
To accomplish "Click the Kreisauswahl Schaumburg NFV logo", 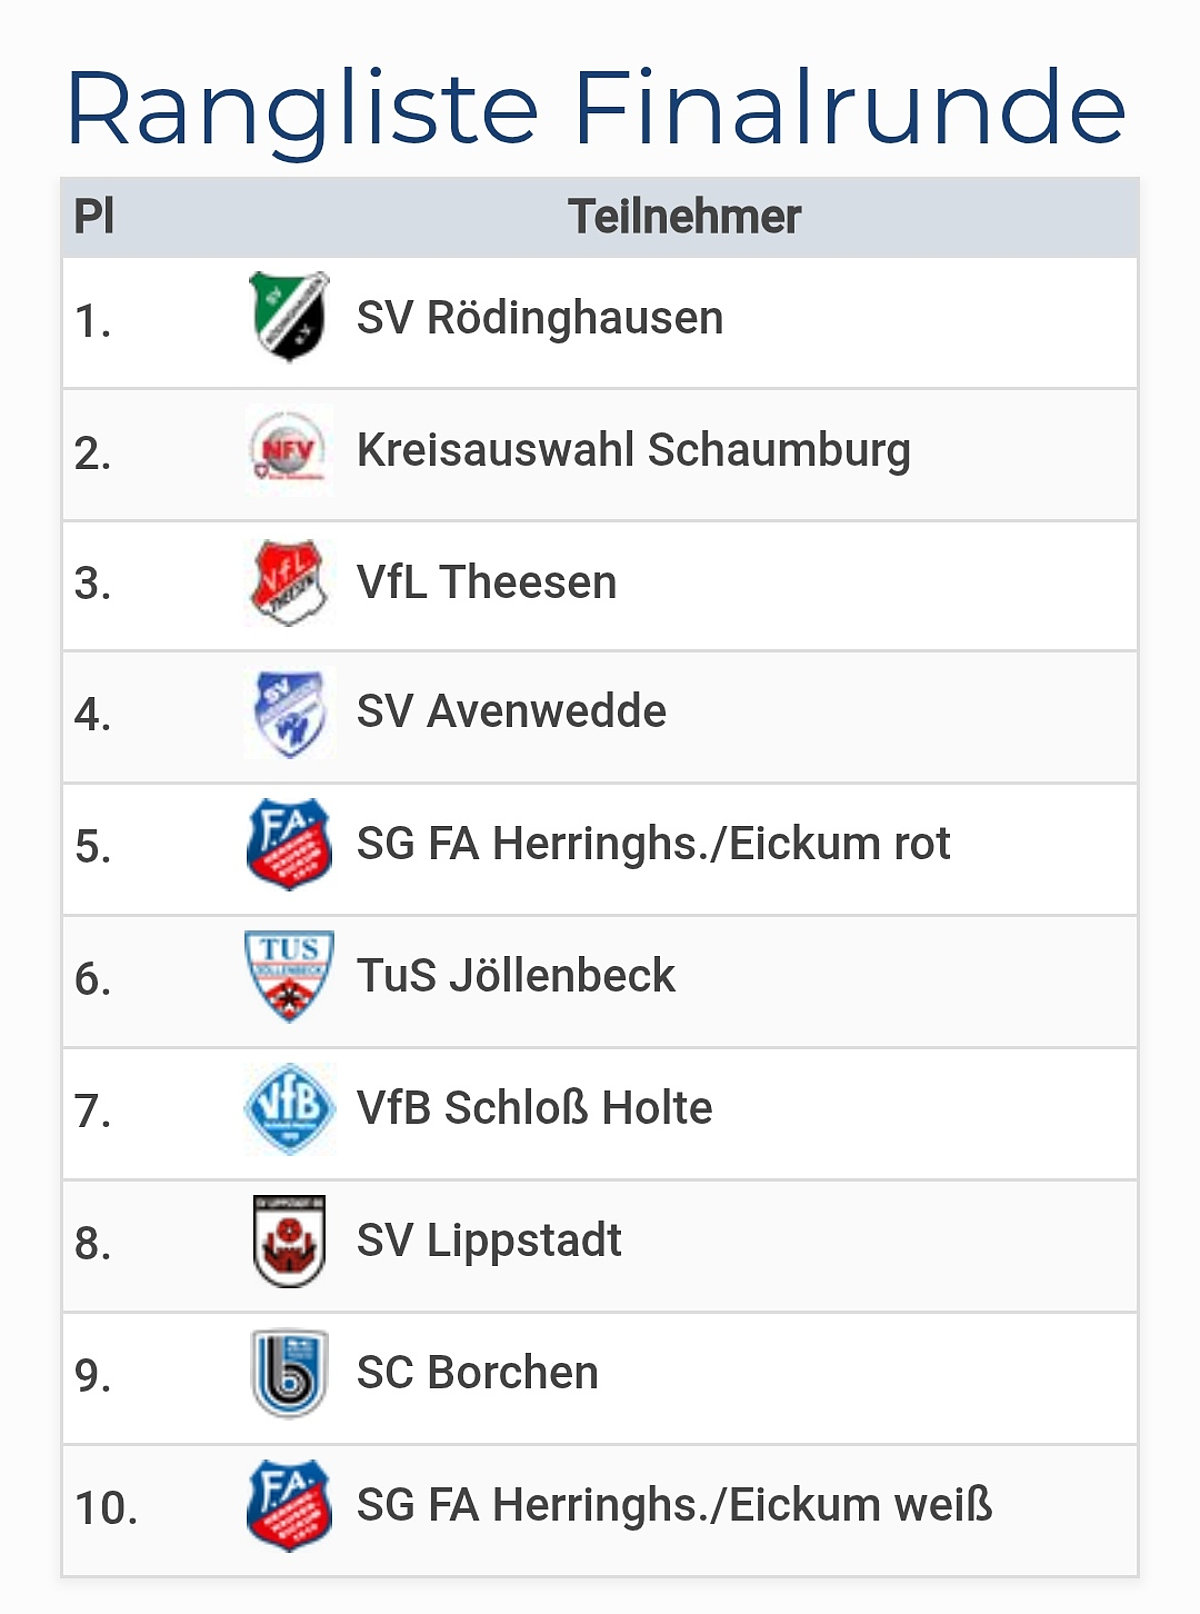I will (x=289, y=449).
